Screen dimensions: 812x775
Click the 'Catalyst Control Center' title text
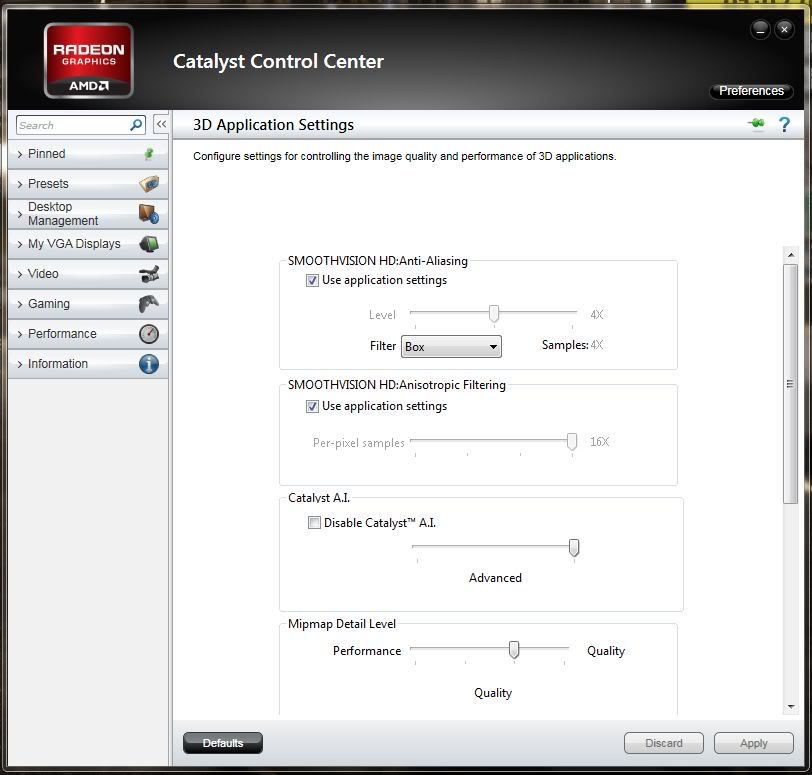278,62
